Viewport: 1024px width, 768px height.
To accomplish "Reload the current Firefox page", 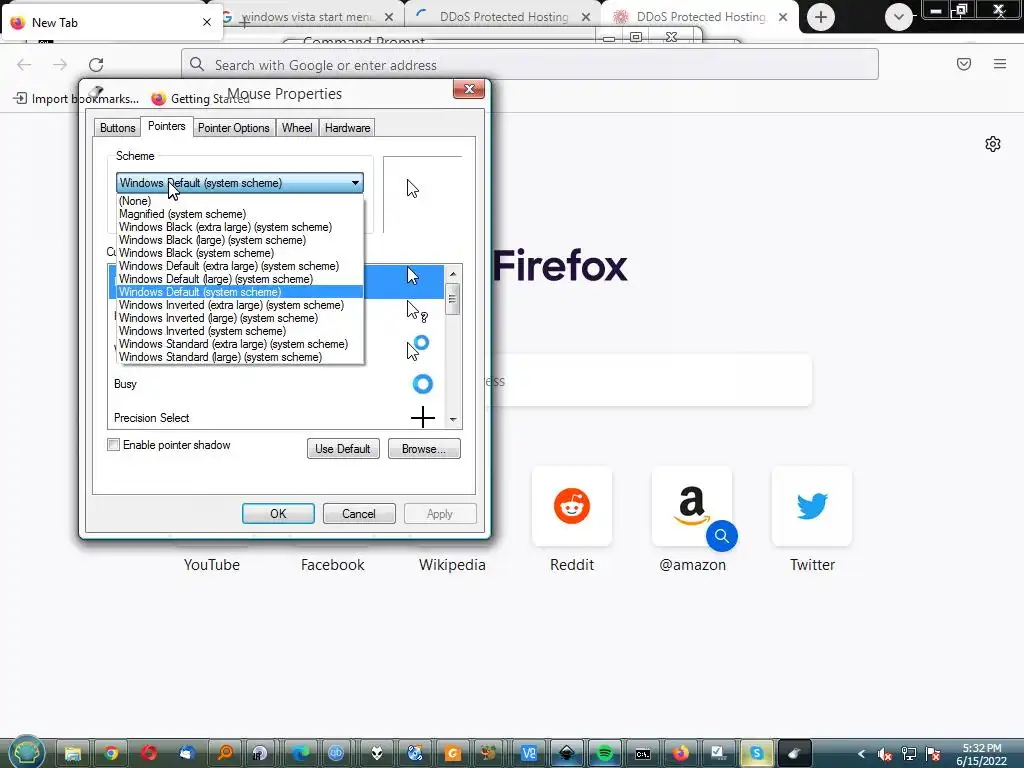I will pyautogui.click(x=96, y=65).
